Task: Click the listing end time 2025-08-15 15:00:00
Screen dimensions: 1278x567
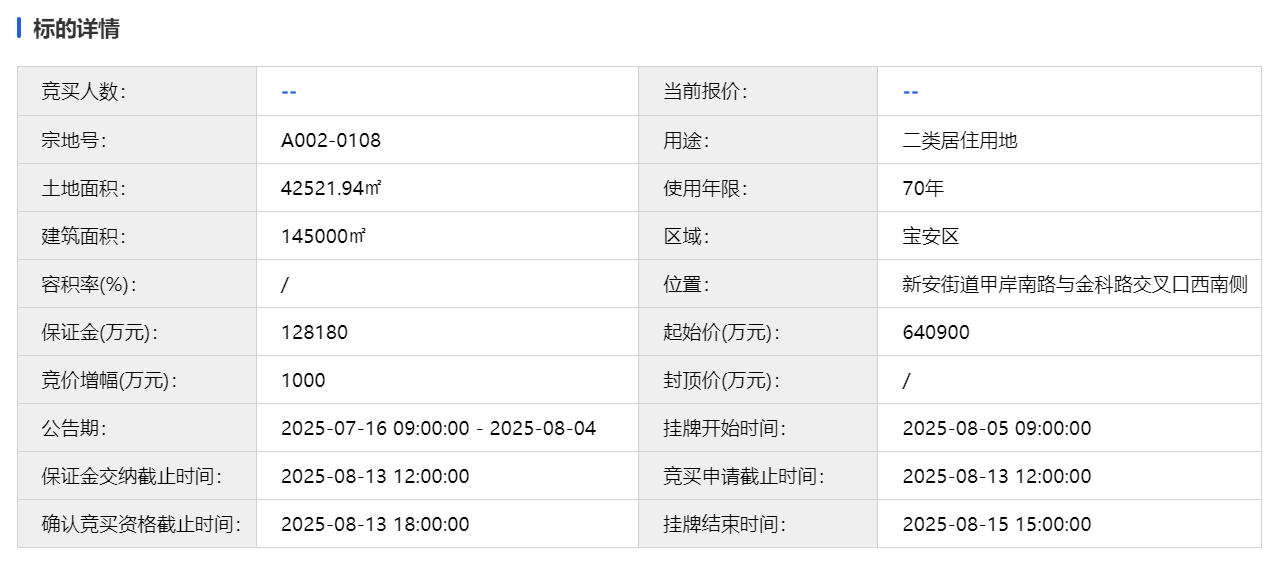Action: coord(997,524)
